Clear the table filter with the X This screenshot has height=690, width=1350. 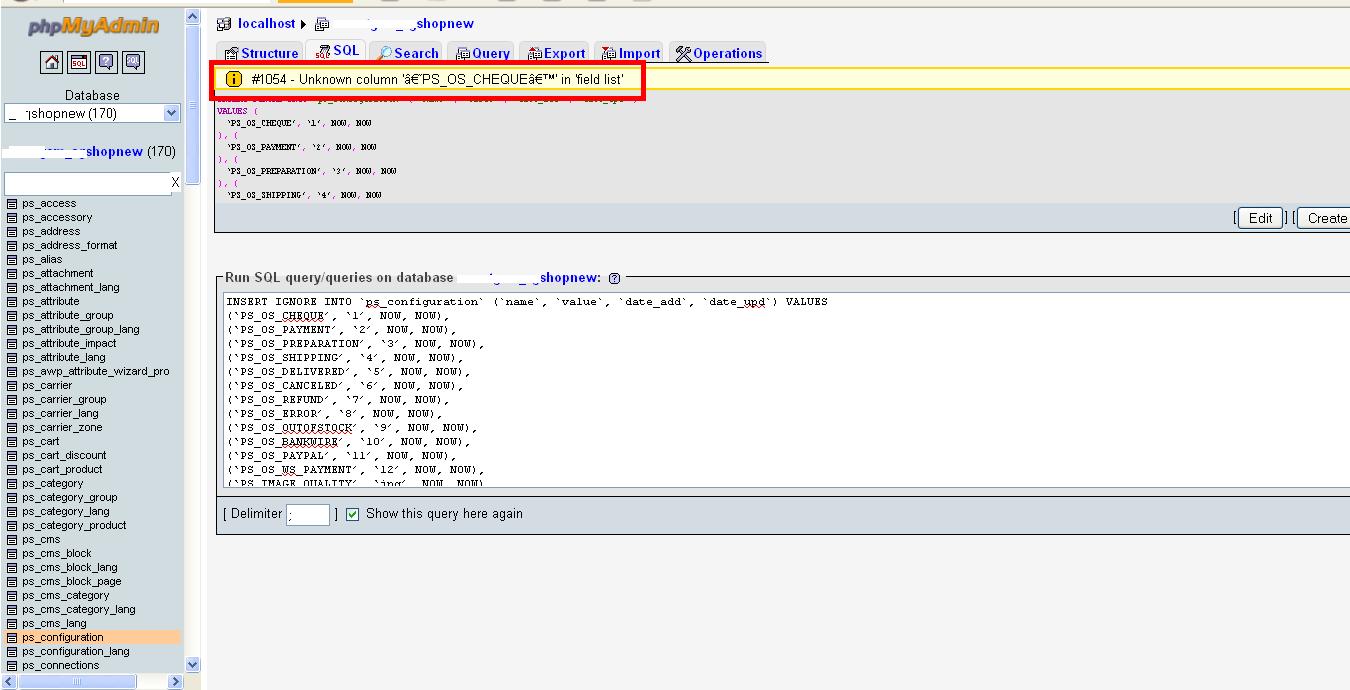click(175, 182)
